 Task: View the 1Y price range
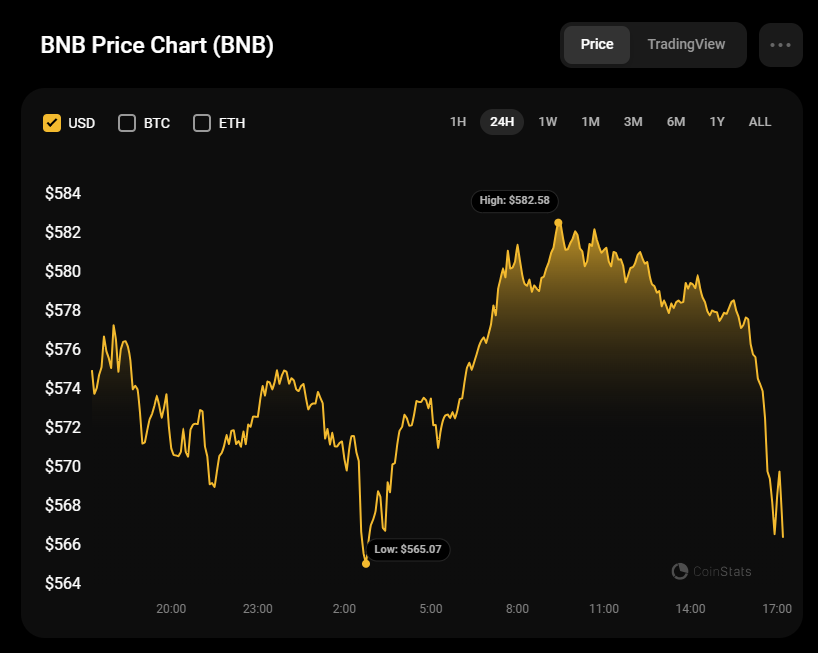pyautogui.click(x=717, y=122)
